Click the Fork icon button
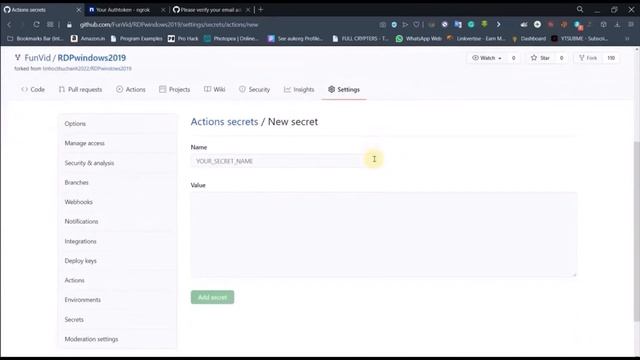The width and height of the screenshot is (640, 360). (582, 58)
